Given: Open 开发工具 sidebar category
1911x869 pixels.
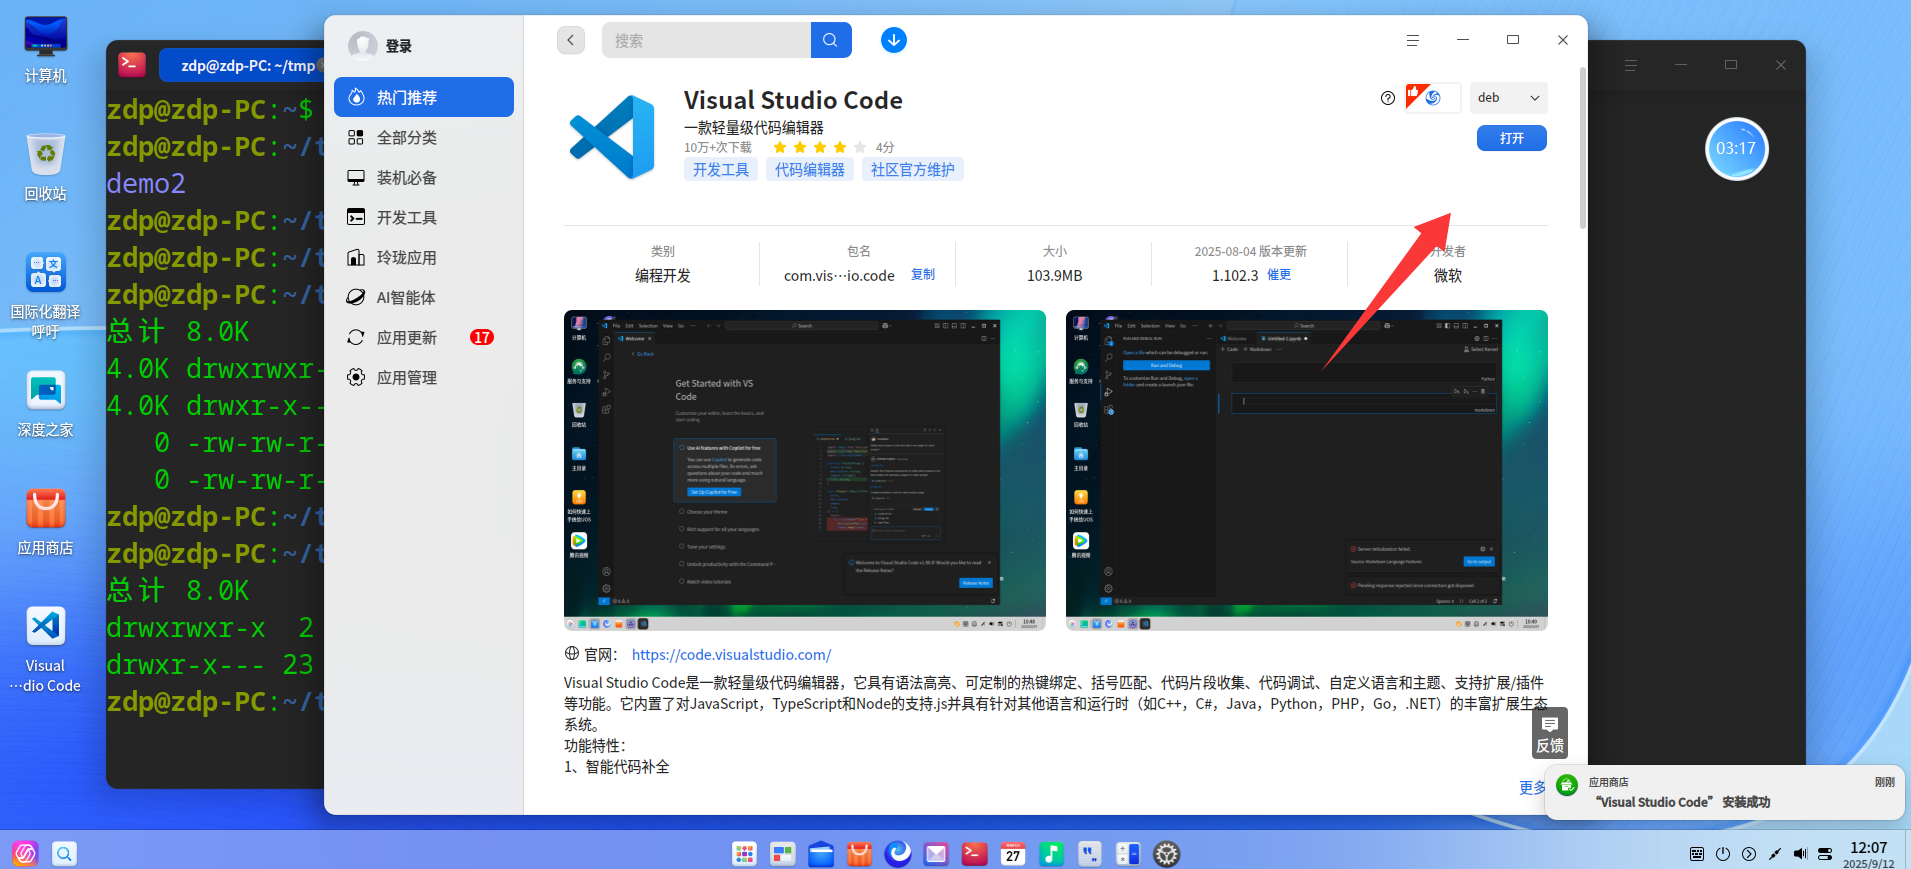Looking at the screenshot, I should 423,217.
